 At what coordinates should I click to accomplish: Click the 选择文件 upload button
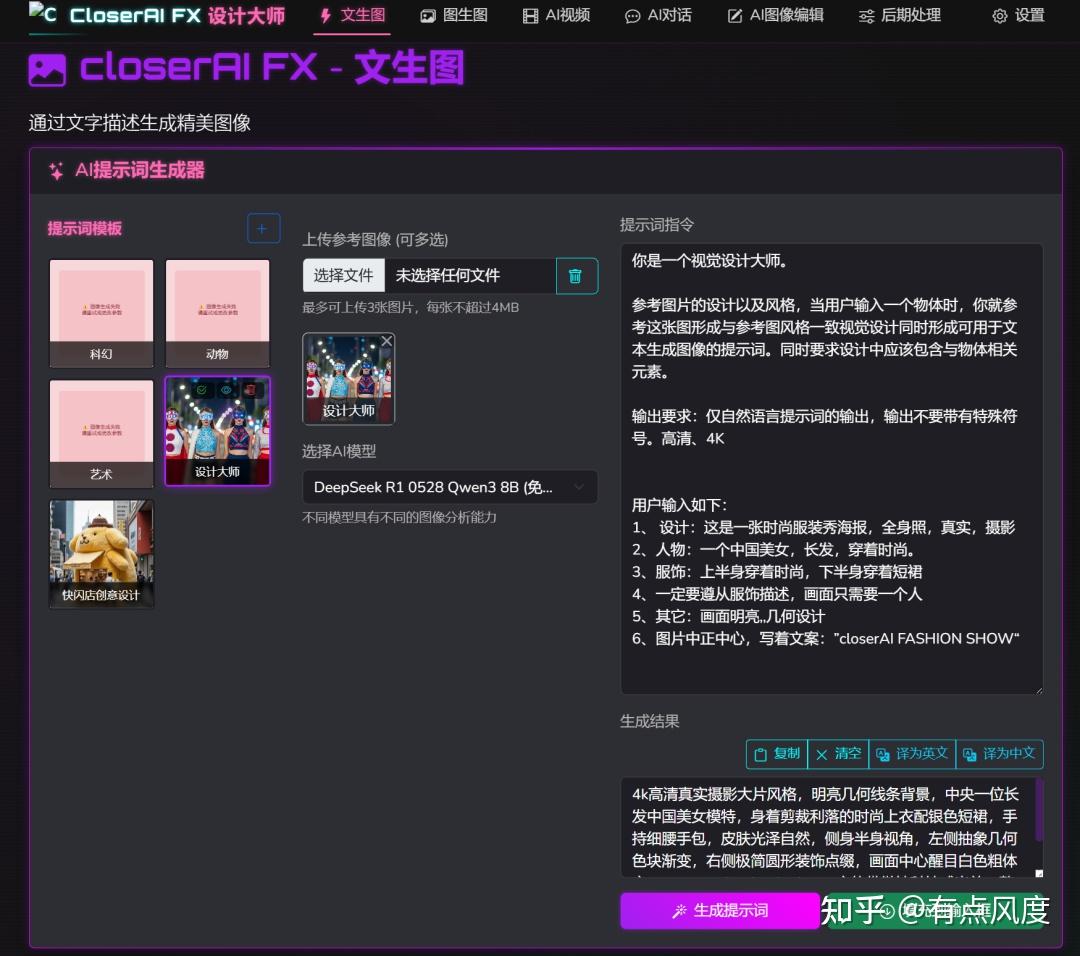click(x=343, y=275)
